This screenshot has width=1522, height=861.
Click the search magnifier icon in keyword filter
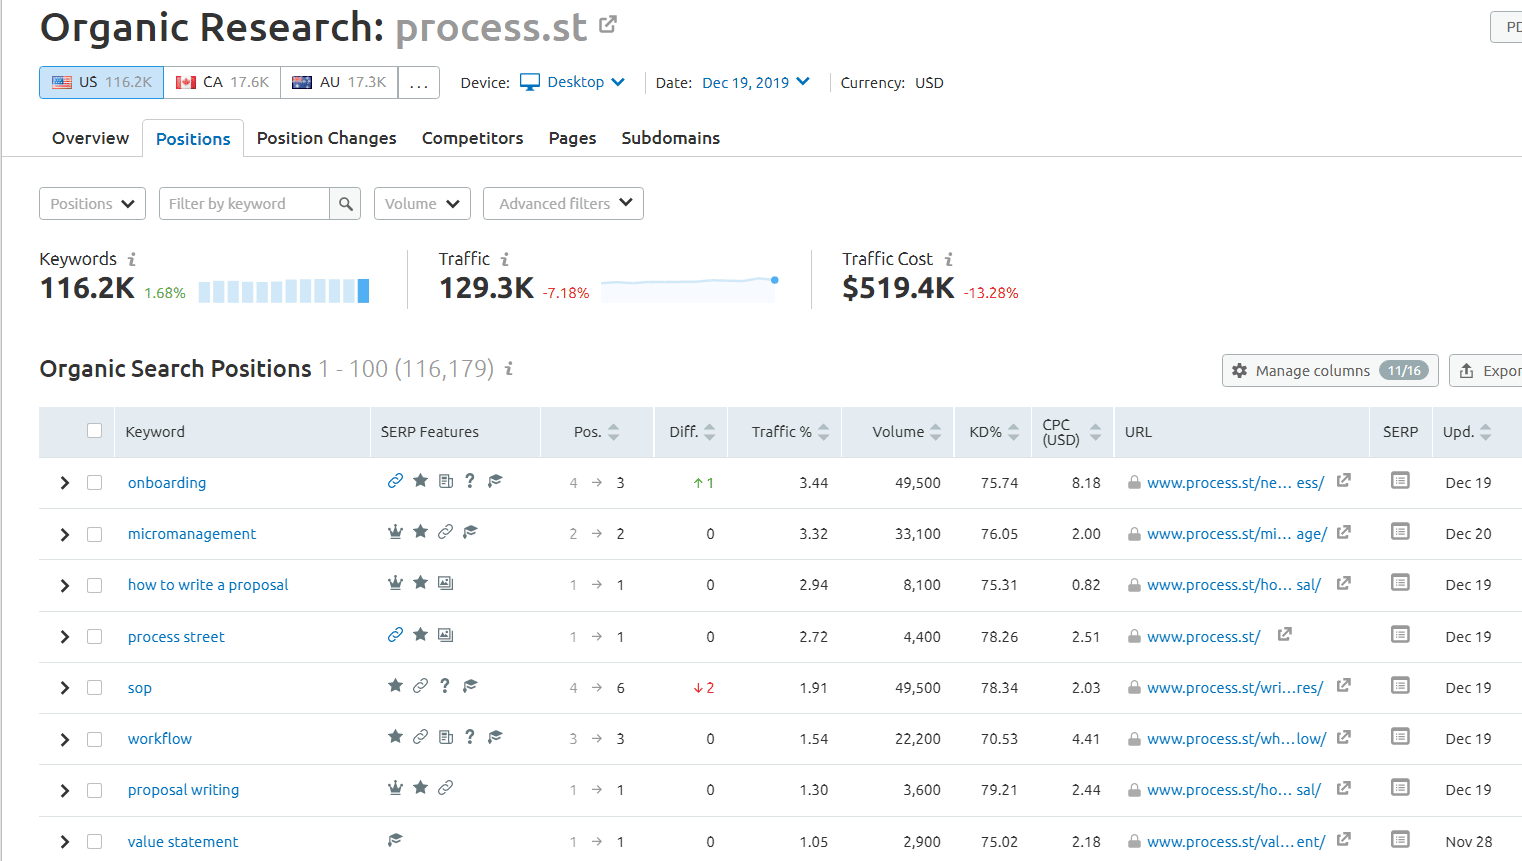(345, 204)
